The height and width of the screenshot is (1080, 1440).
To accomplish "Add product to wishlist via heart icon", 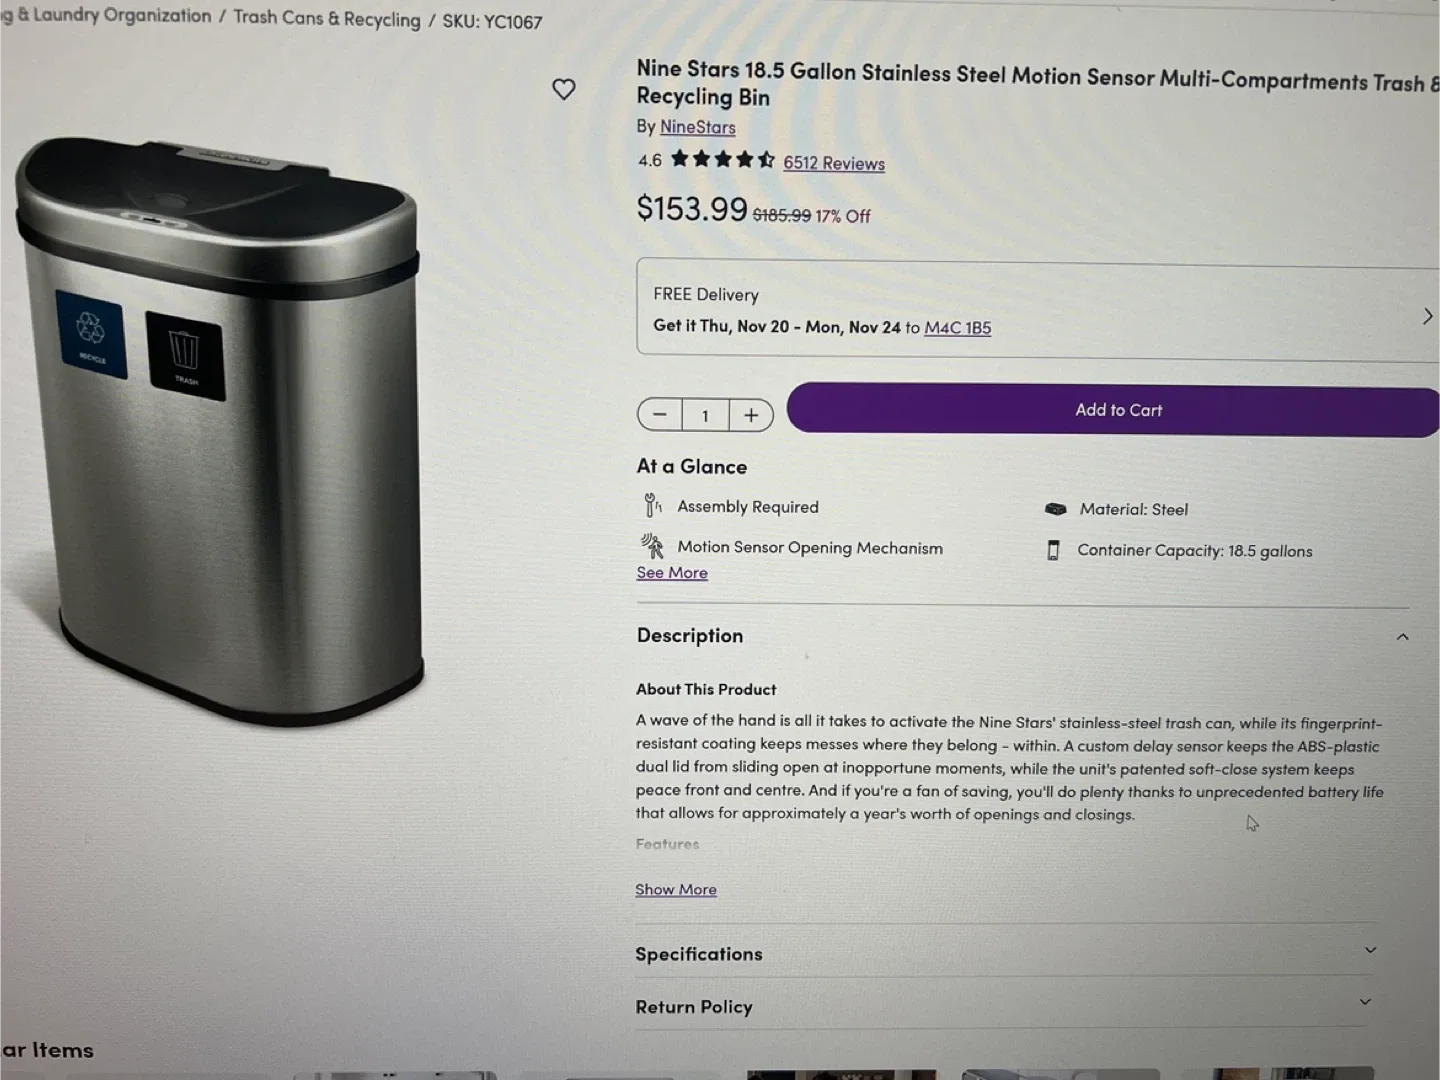I will tap(564, 89).
